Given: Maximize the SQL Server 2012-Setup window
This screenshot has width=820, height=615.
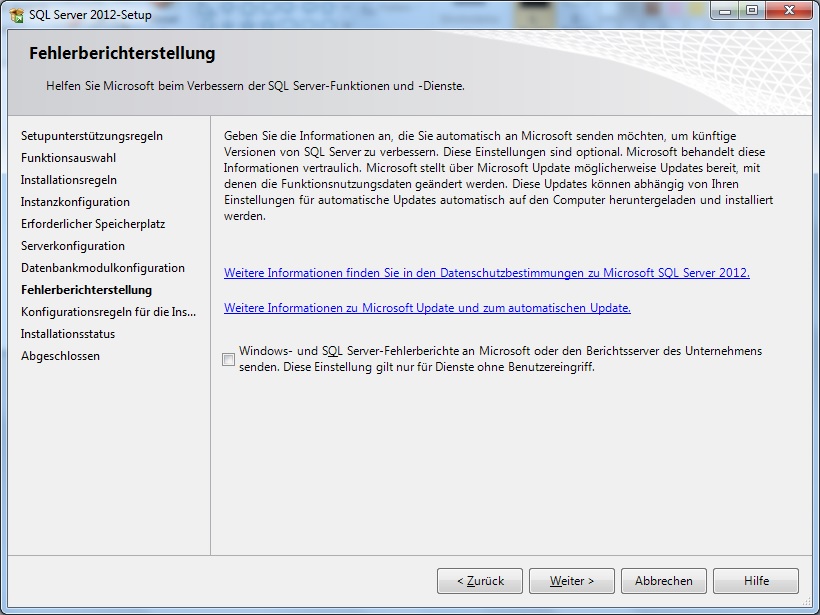Looking at the screenshot, I should point(751,10).
